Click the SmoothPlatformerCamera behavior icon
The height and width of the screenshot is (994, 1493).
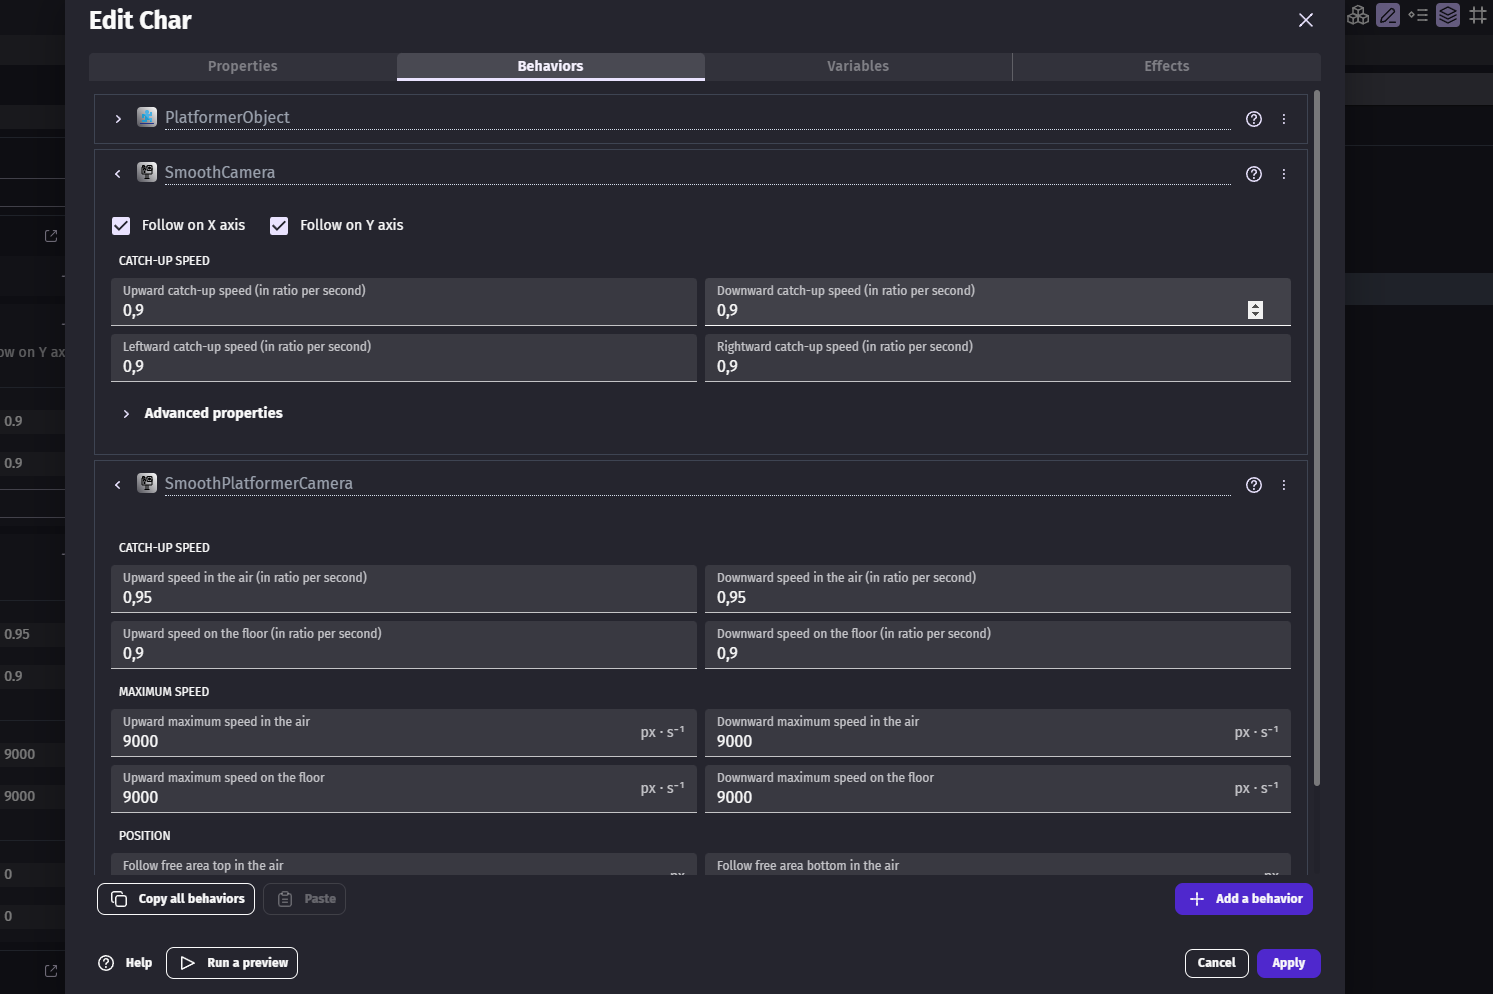pyautogui.click(x=147, y=483)
